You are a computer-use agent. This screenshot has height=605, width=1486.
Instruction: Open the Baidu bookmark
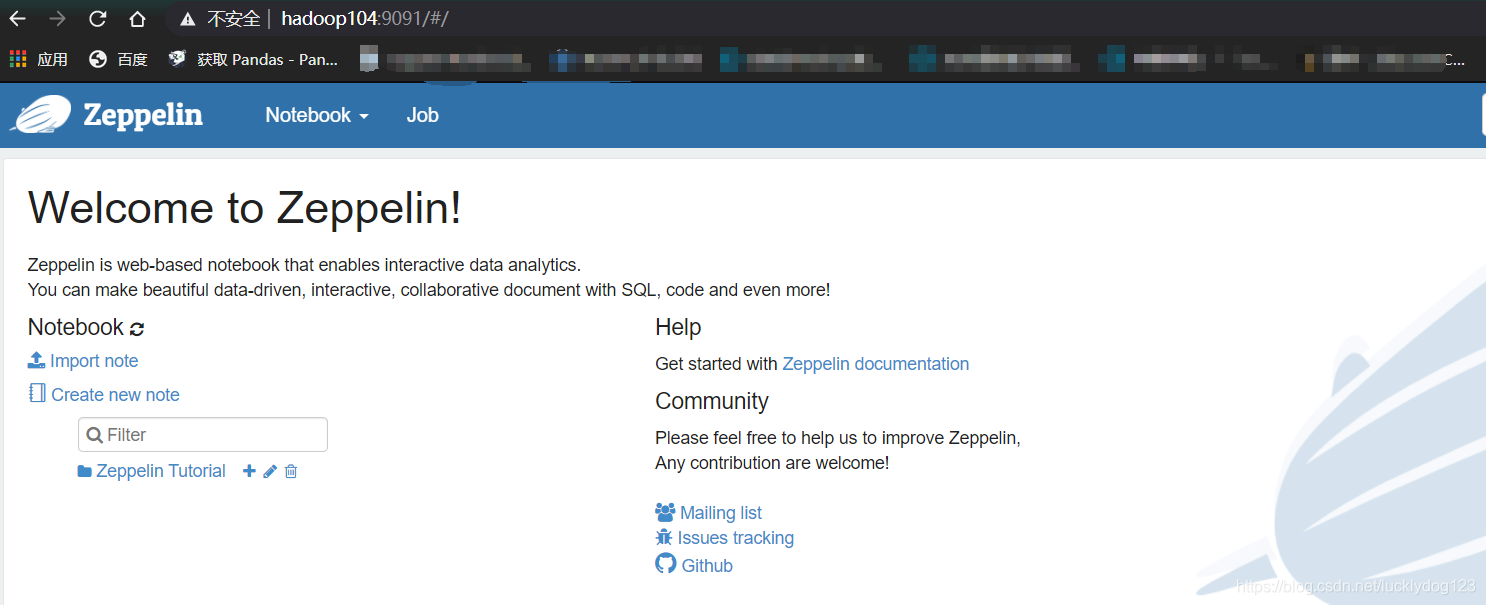(118, 60)
